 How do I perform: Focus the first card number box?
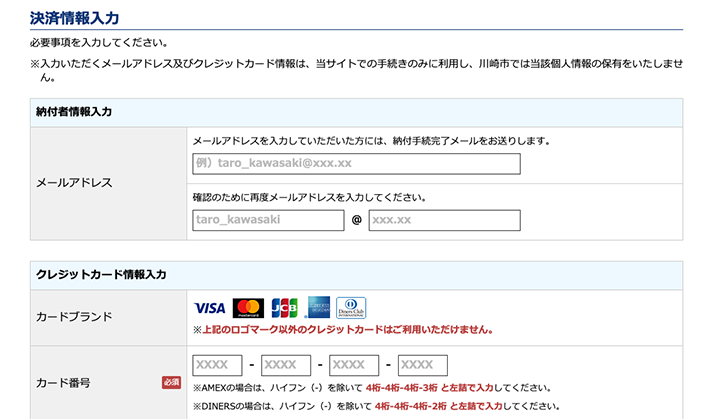pos(217,365)
